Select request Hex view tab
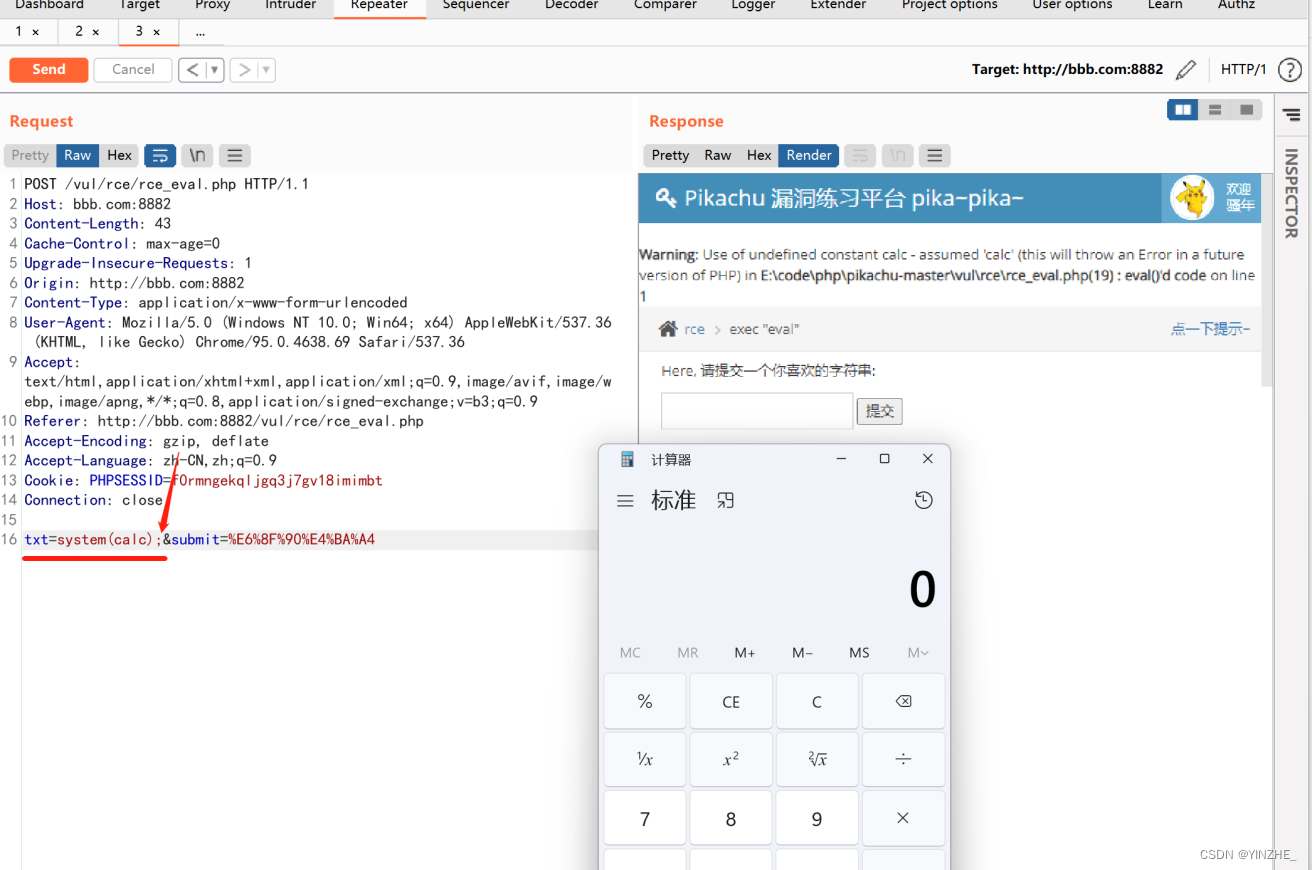 120,155
